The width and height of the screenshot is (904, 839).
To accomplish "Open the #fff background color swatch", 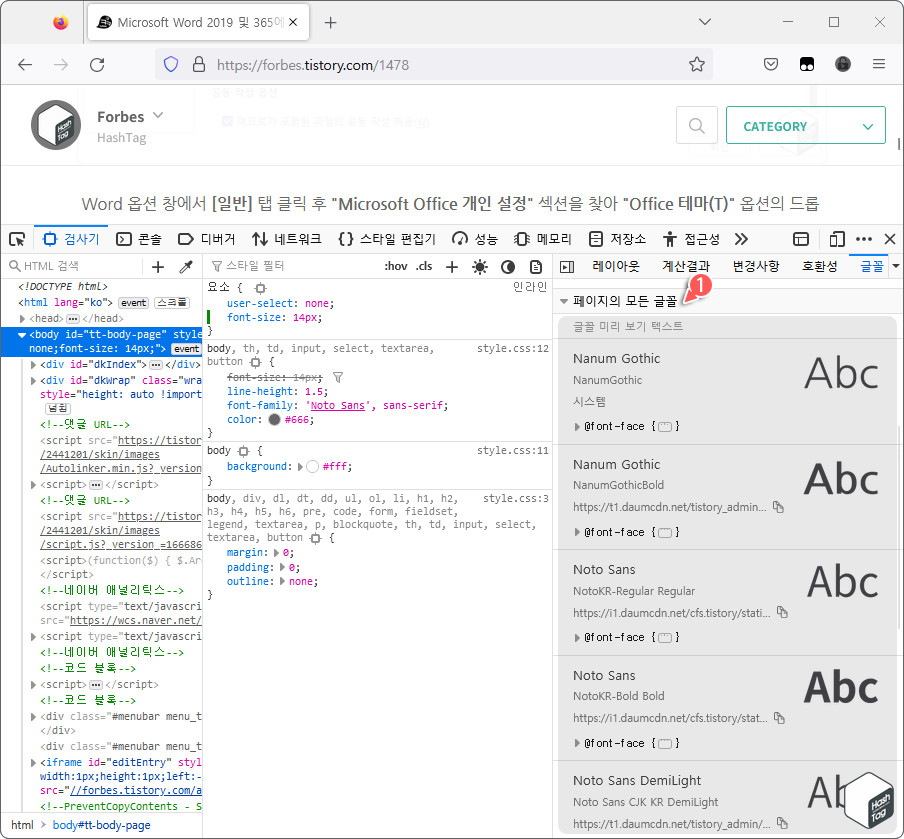I will click(312, 466).
